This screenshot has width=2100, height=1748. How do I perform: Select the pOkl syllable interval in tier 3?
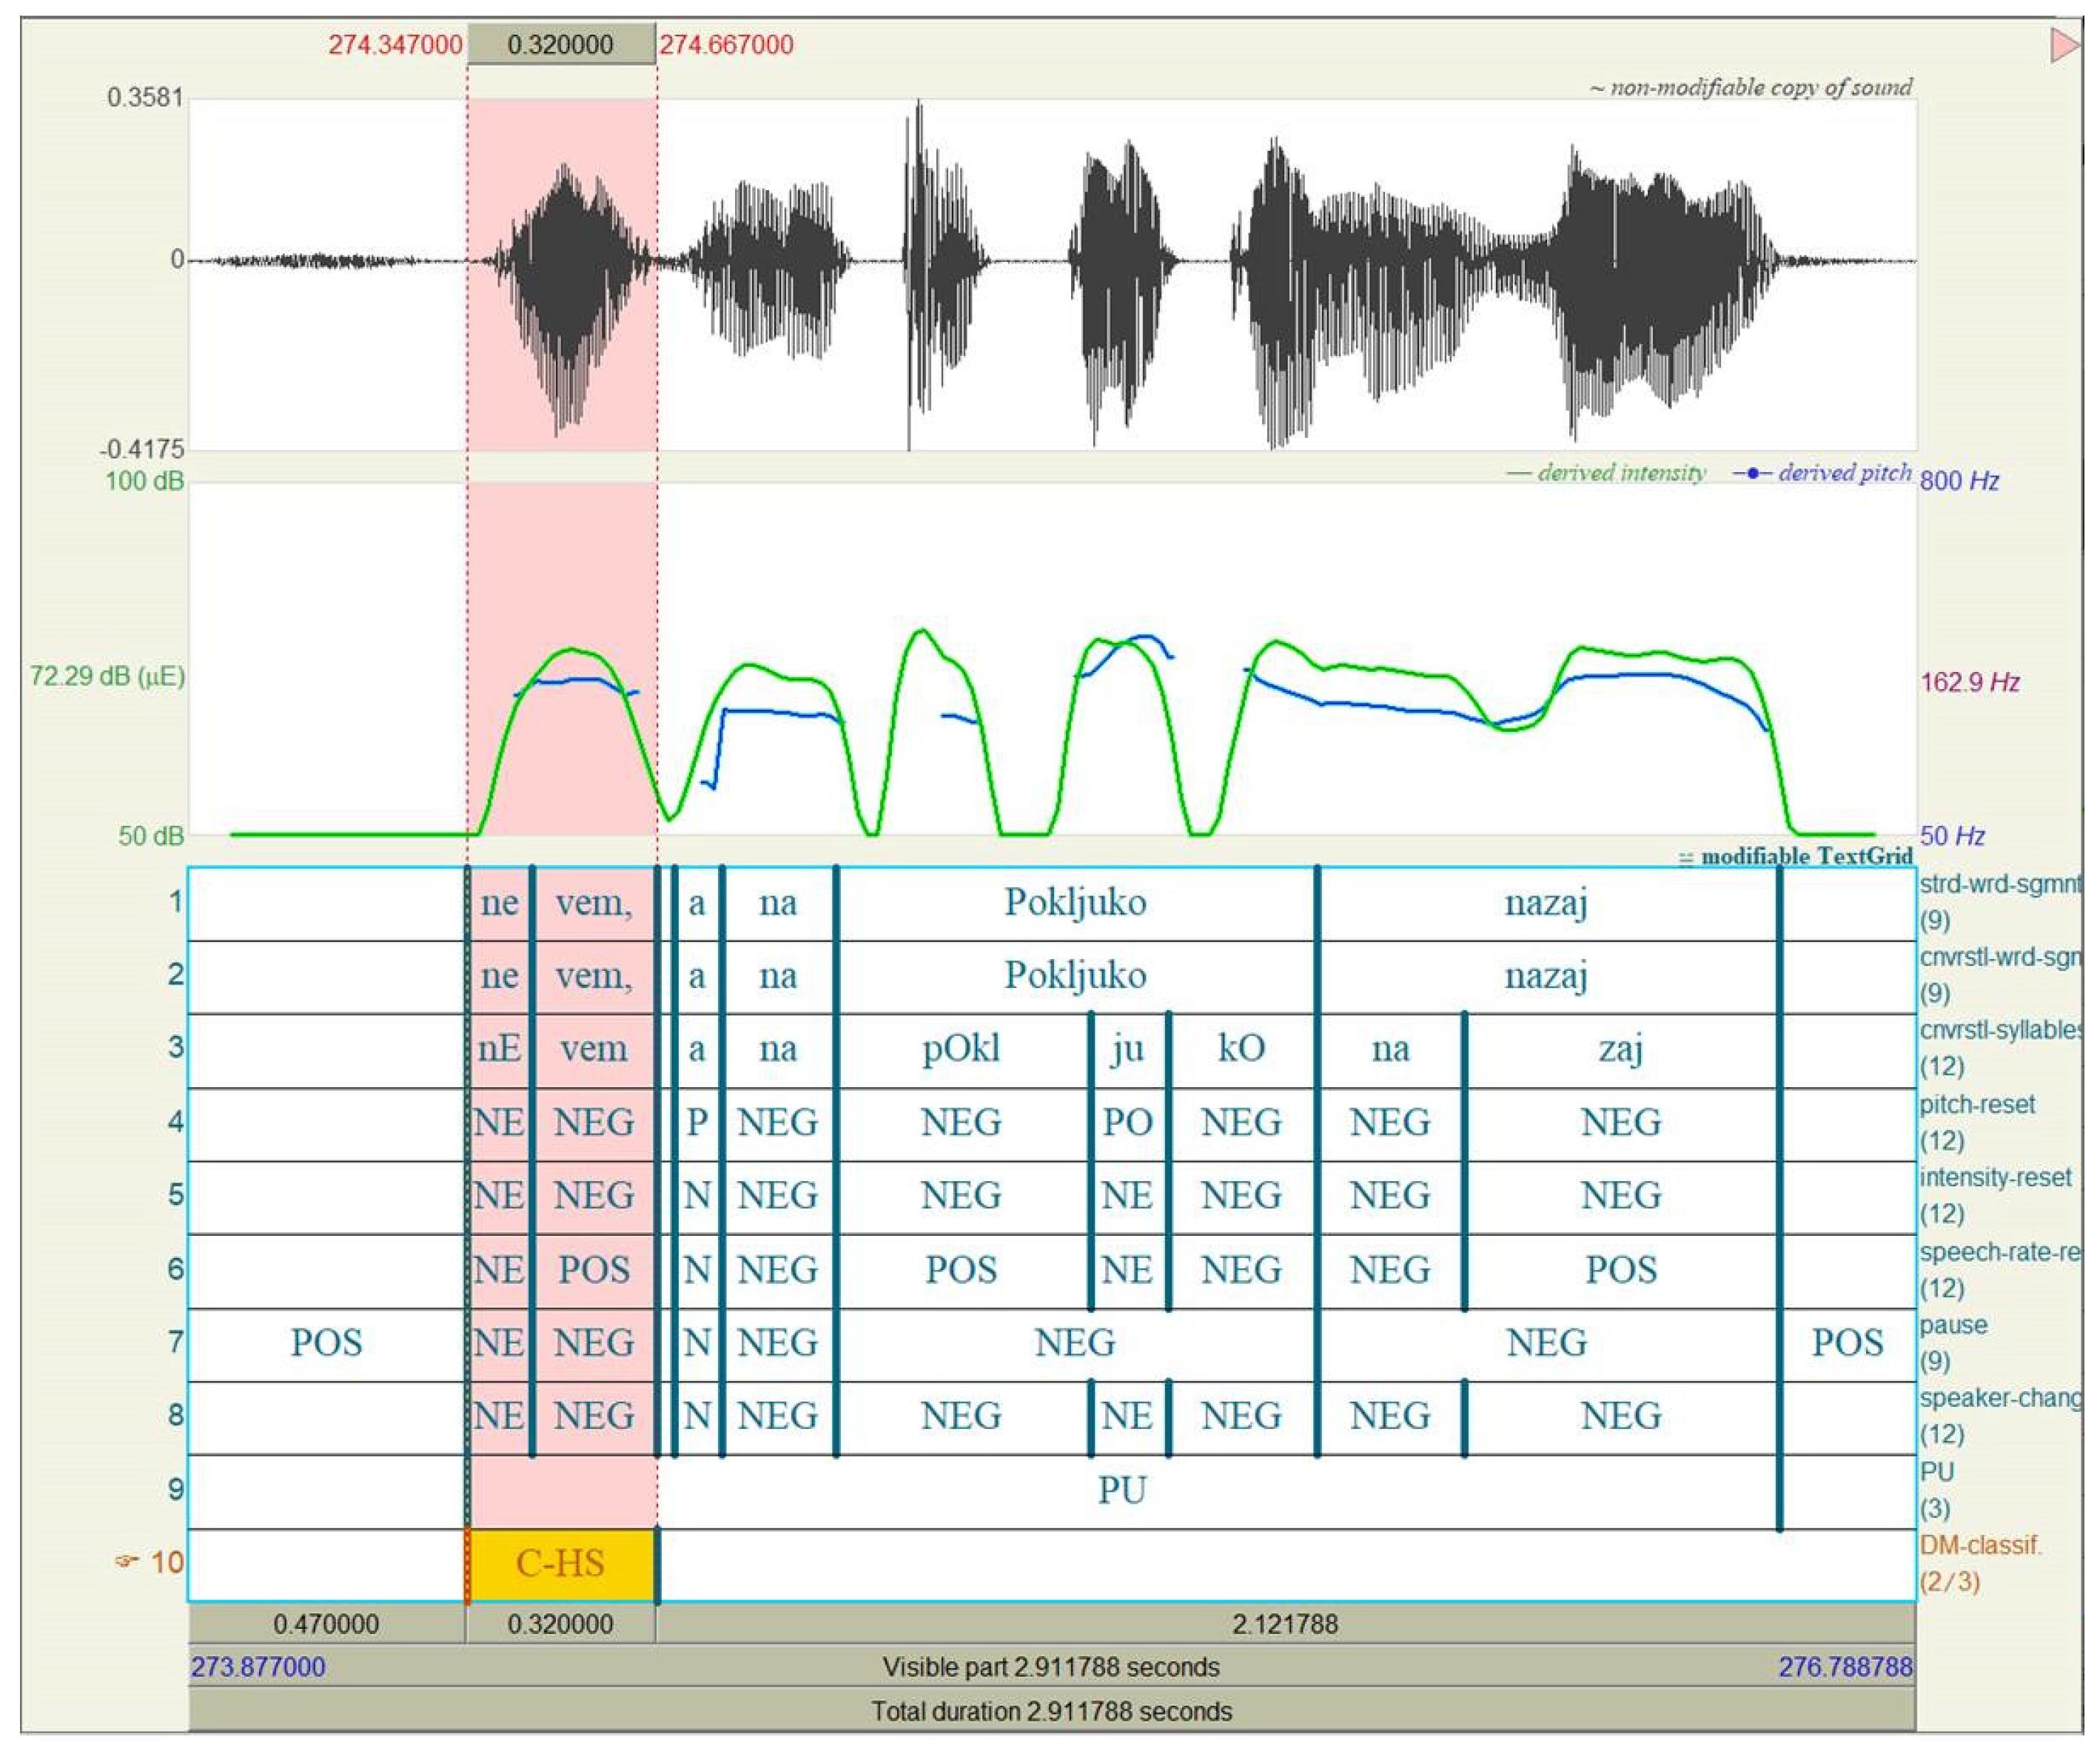tap(961, 1049)
